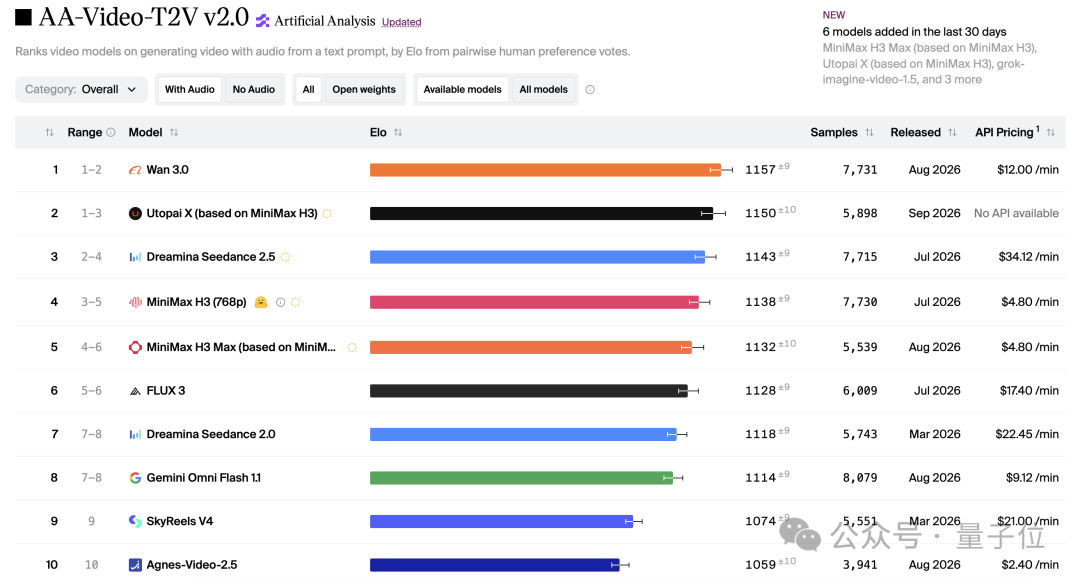Show only Available models
Viewport: 1080px width, 579px height.
click(x=462, y=90)
